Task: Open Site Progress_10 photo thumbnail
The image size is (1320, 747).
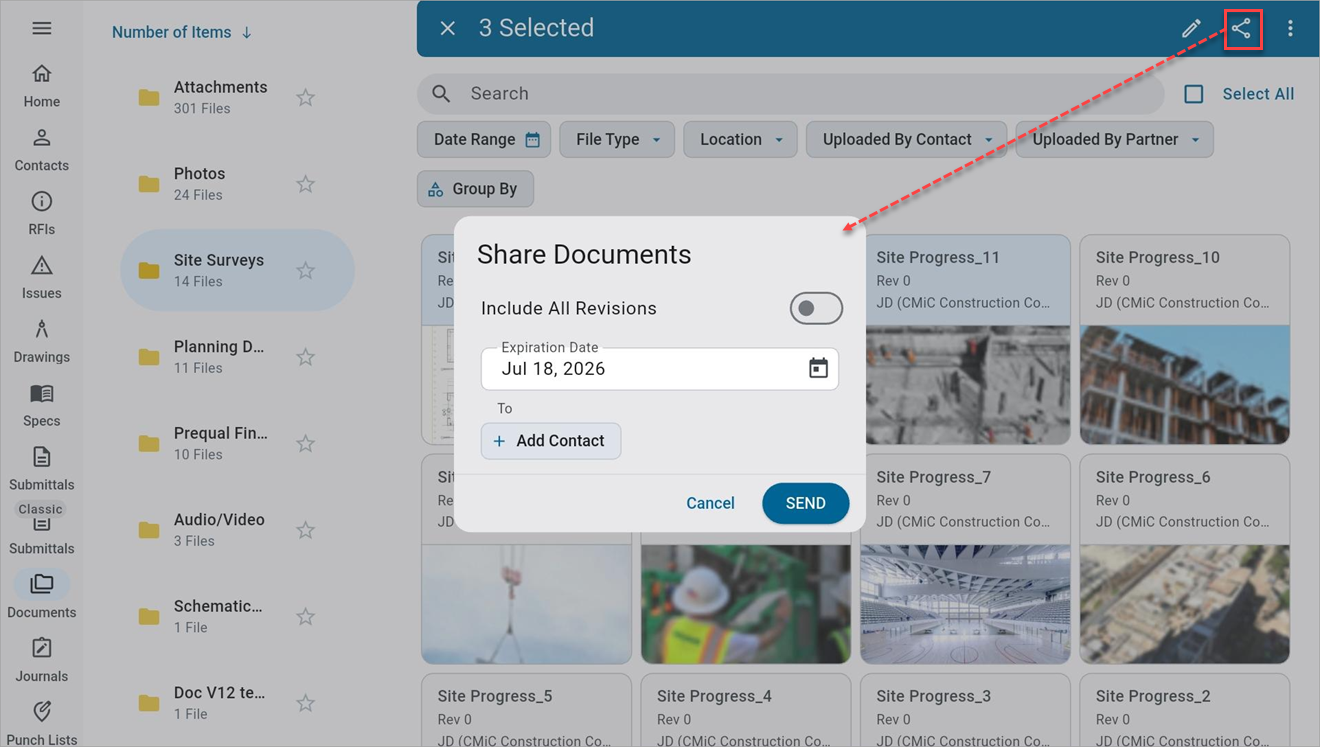Action: point(1184,384)
